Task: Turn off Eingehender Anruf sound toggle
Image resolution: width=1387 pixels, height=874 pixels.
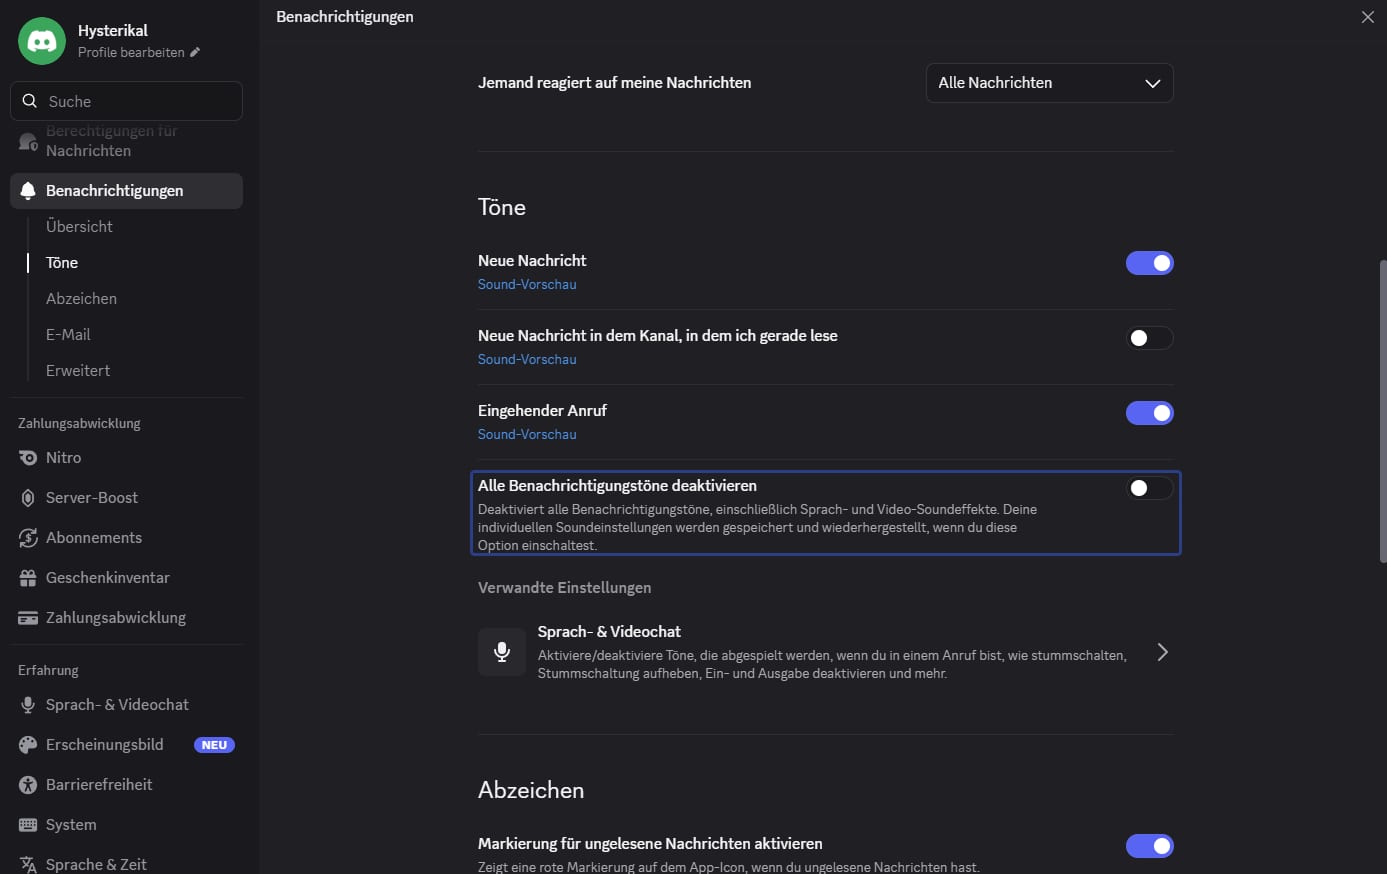Action: [1150, 413]
